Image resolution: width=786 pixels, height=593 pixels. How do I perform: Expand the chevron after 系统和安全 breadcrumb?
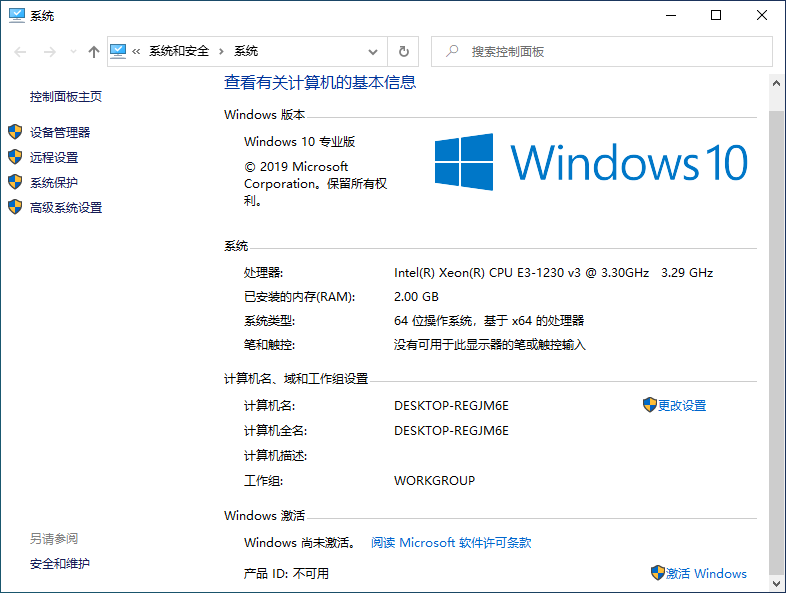[x=222, y=52]
